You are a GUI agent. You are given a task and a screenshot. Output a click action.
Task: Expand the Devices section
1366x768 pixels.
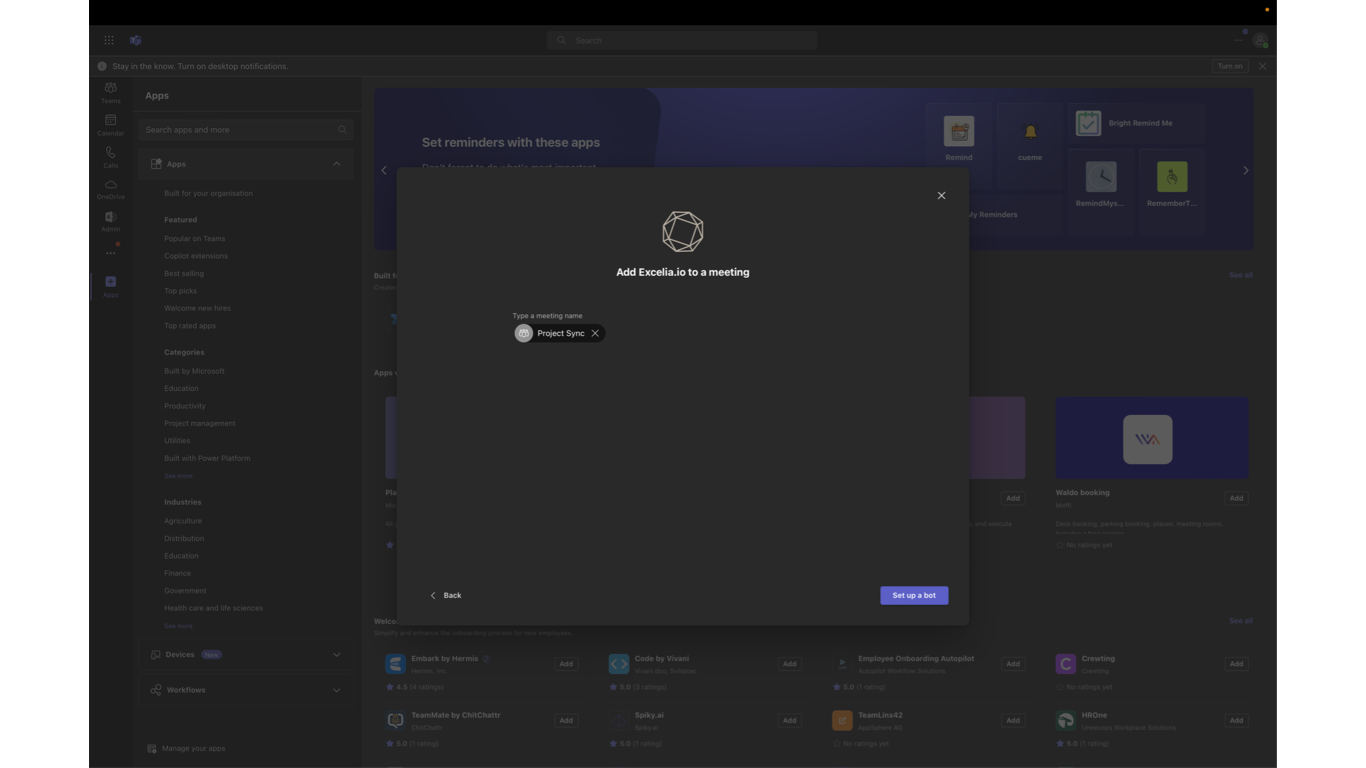pos(336,655)
